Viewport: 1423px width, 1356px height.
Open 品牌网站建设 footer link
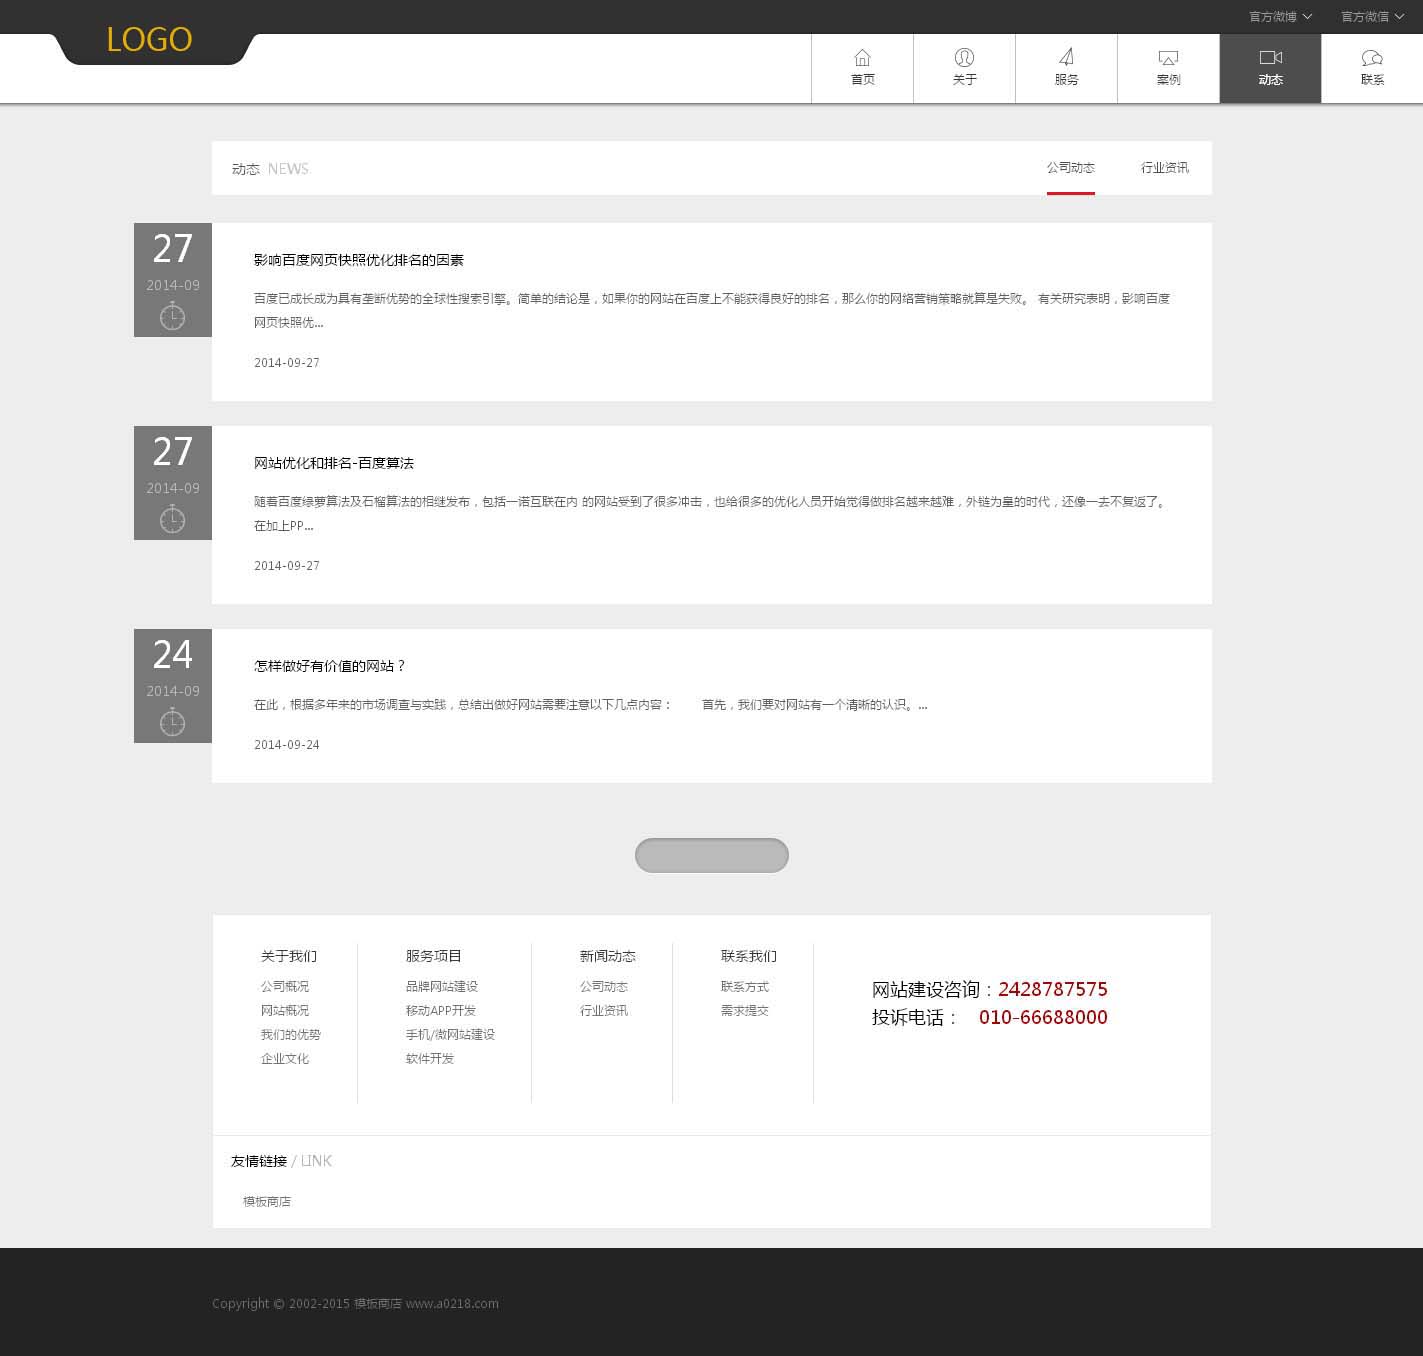(441, 987)
